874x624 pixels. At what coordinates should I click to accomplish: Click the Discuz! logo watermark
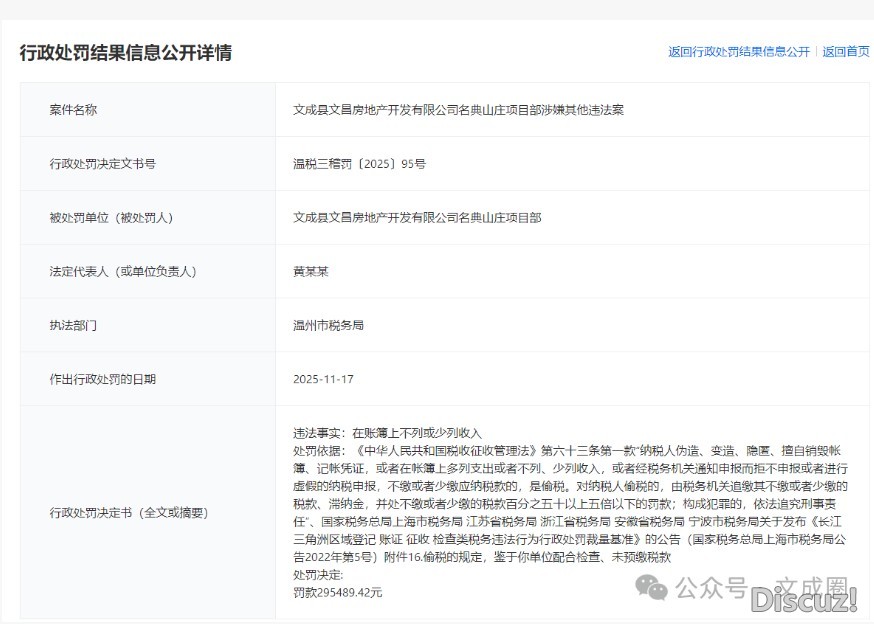pyautogui.click(x=804, y=599)
